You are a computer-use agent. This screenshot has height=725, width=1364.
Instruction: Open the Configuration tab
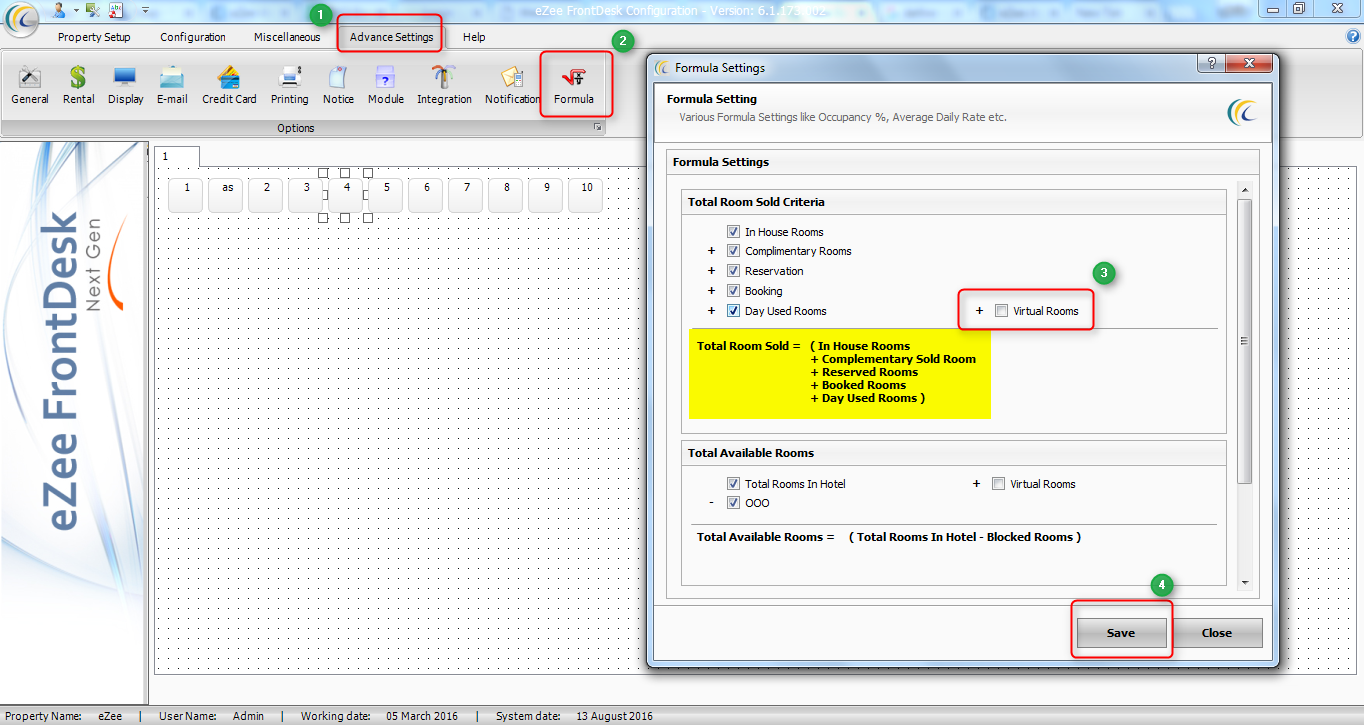[193, 37]
